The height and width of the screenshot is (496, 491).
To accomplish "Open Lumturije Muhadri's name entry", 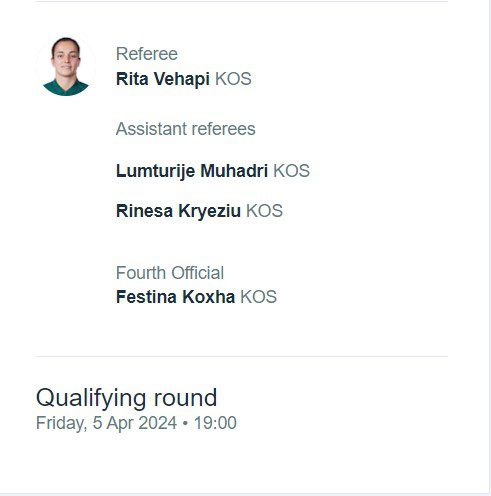I will (x=192, y=171).
